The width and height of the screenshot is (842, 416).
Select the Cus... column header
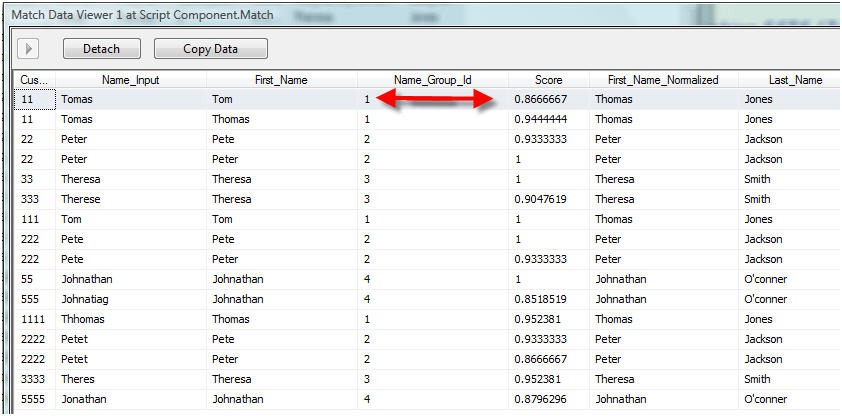click(x=34, y=80)
